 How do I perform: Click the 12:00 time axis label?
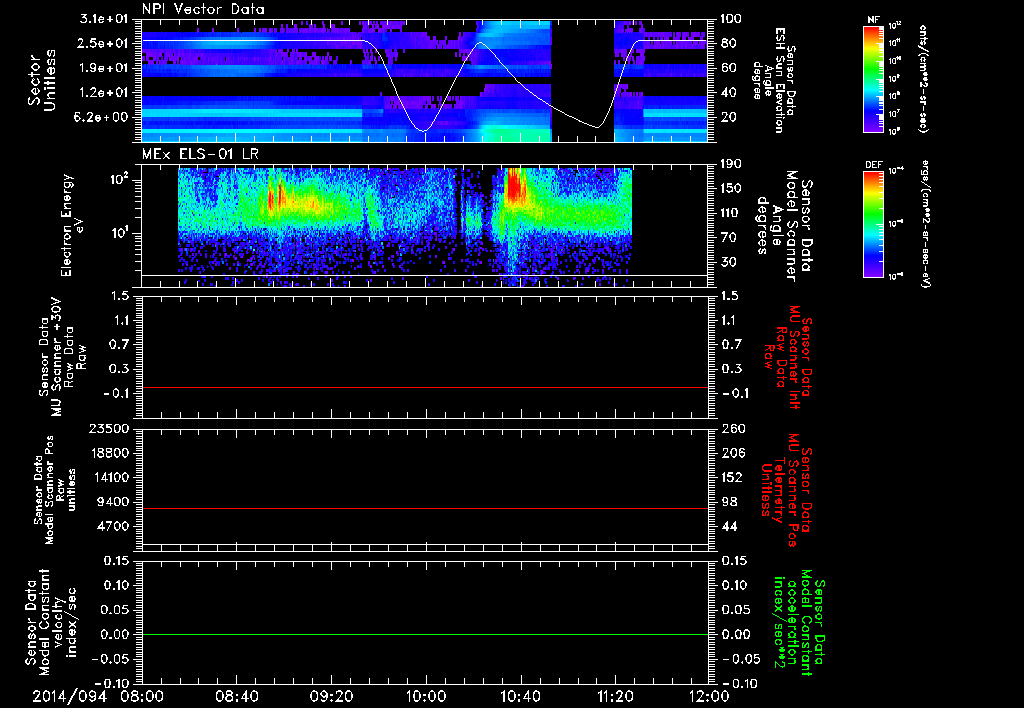point(709,696)
